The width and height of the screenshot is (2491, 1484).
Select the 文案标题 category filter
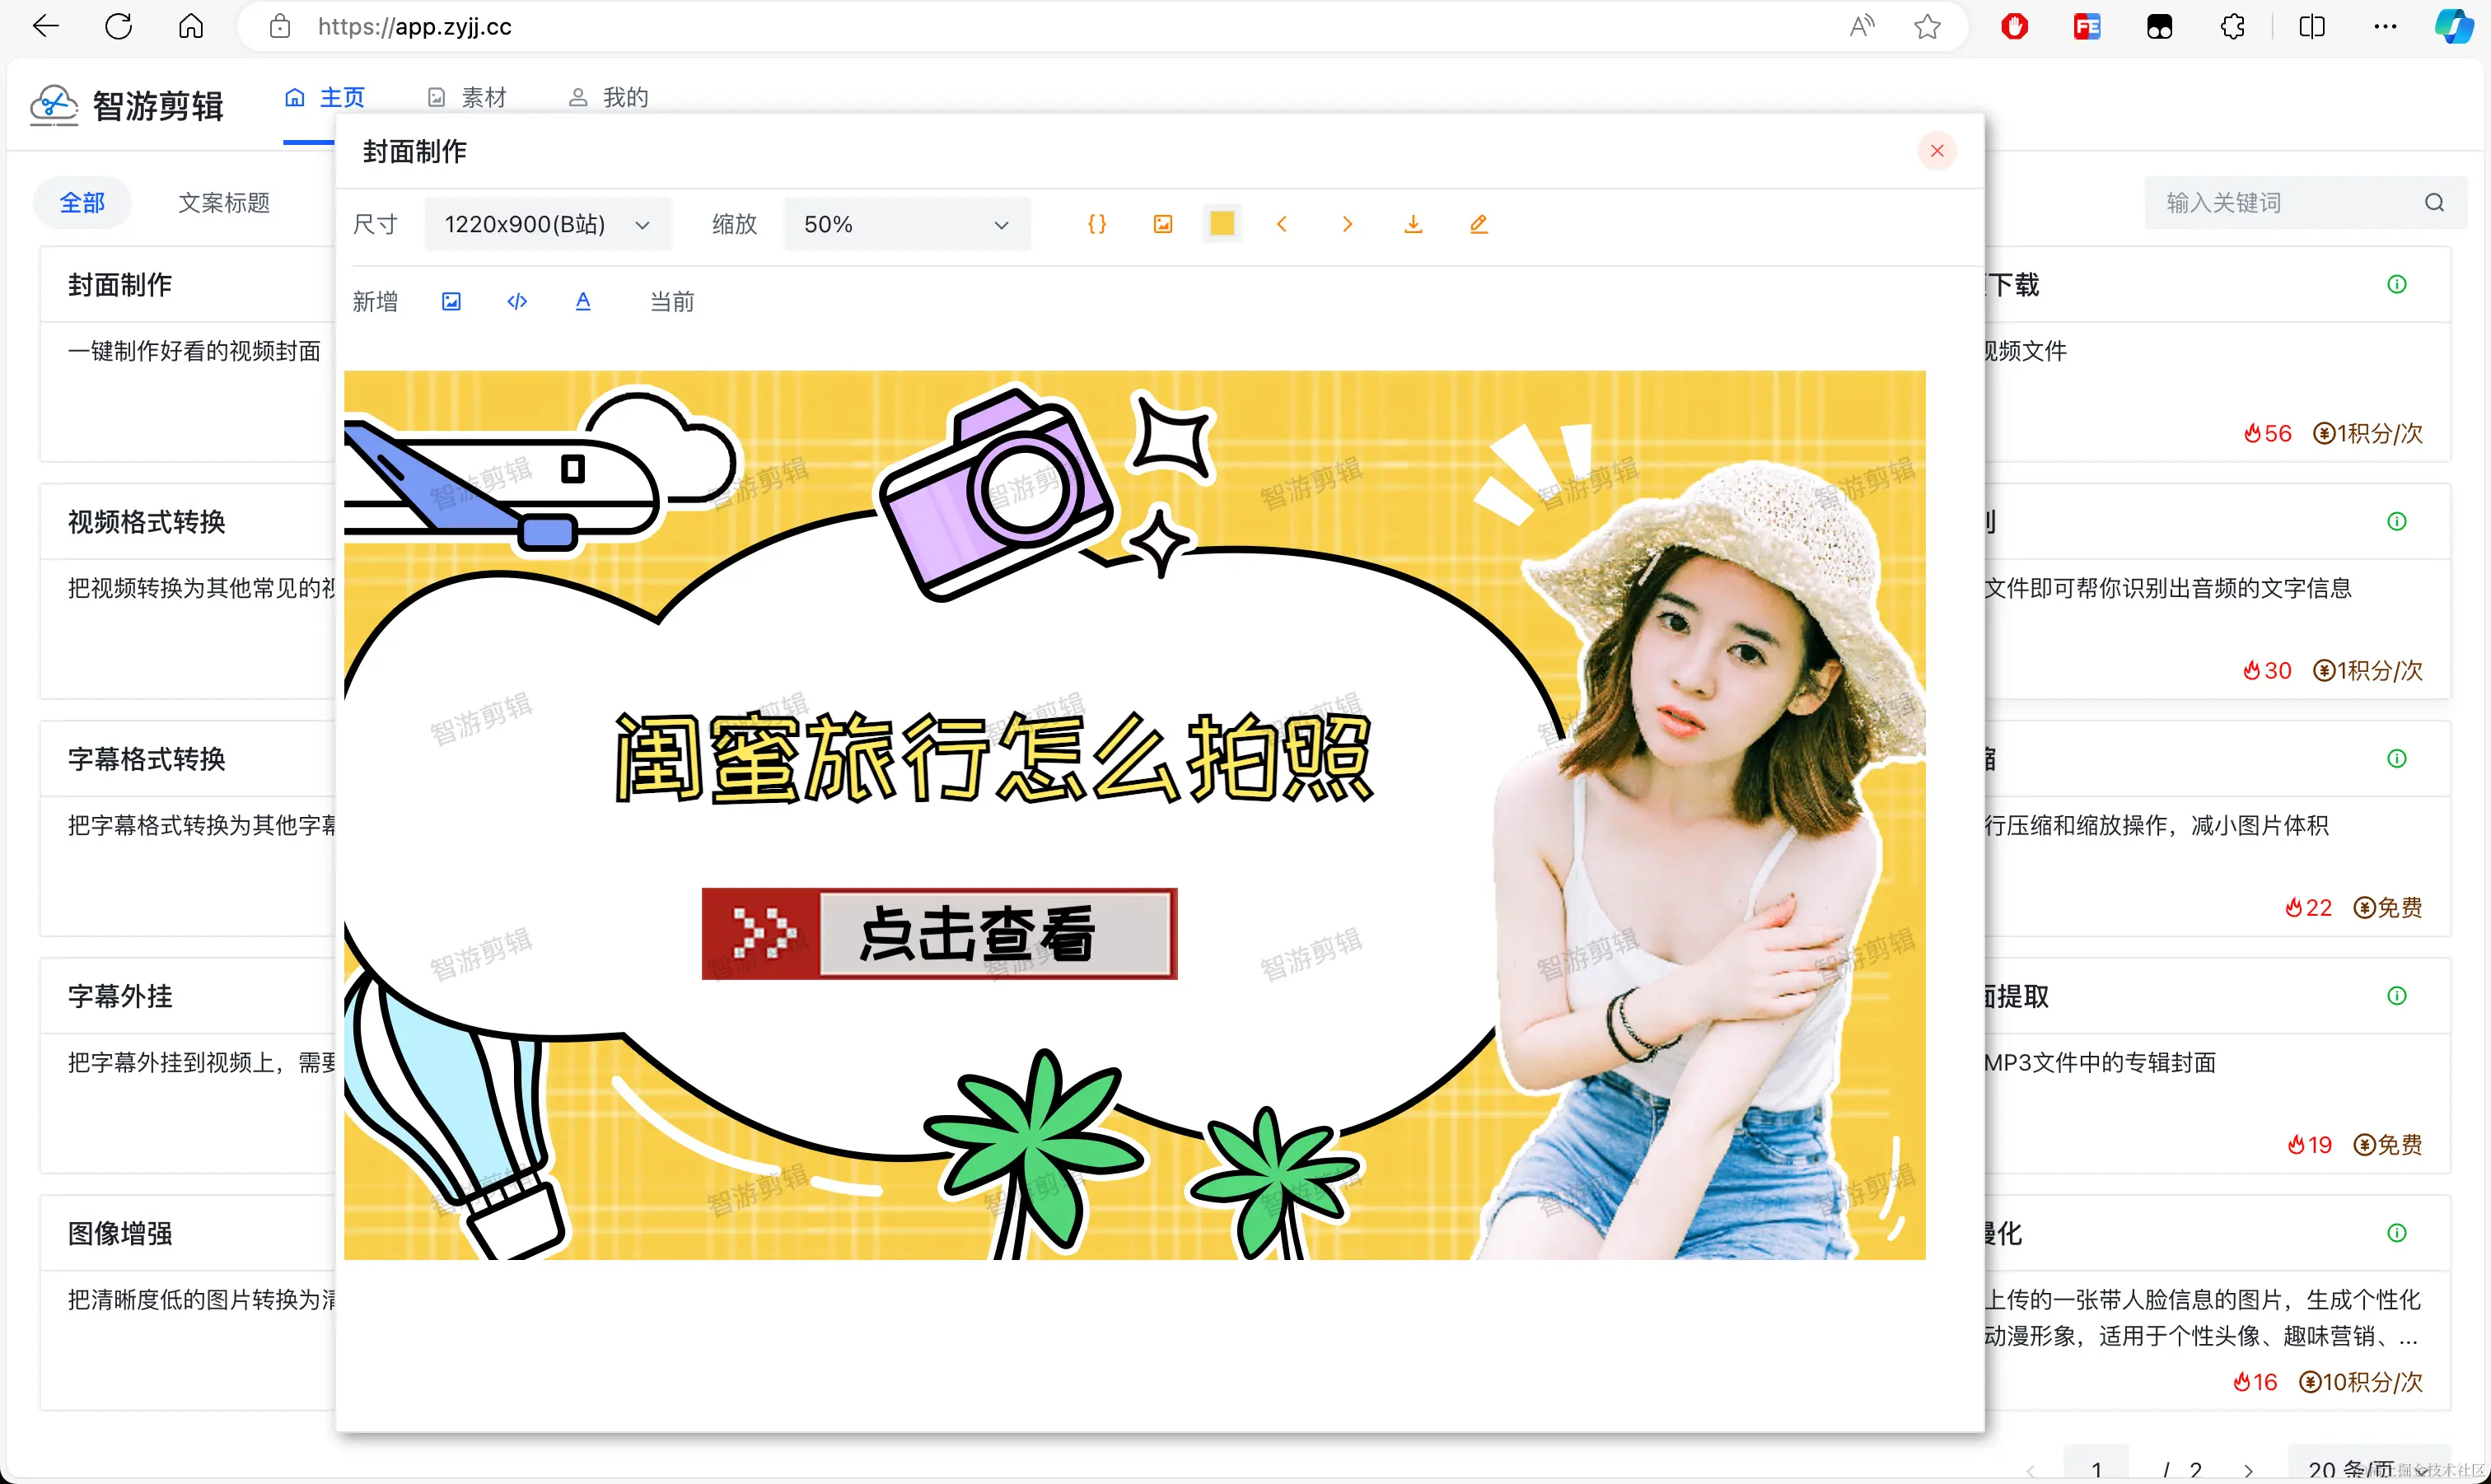coord(224,203)
